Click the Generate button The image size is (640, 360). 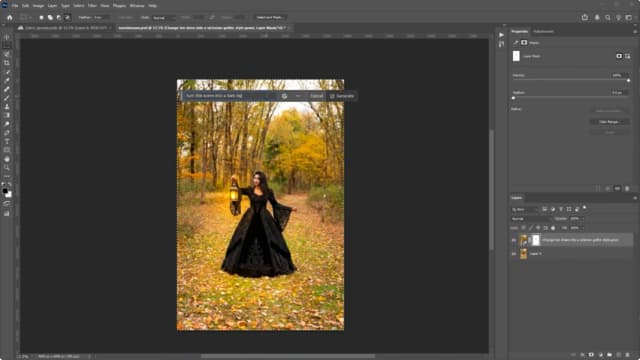(x=342, y=96)
